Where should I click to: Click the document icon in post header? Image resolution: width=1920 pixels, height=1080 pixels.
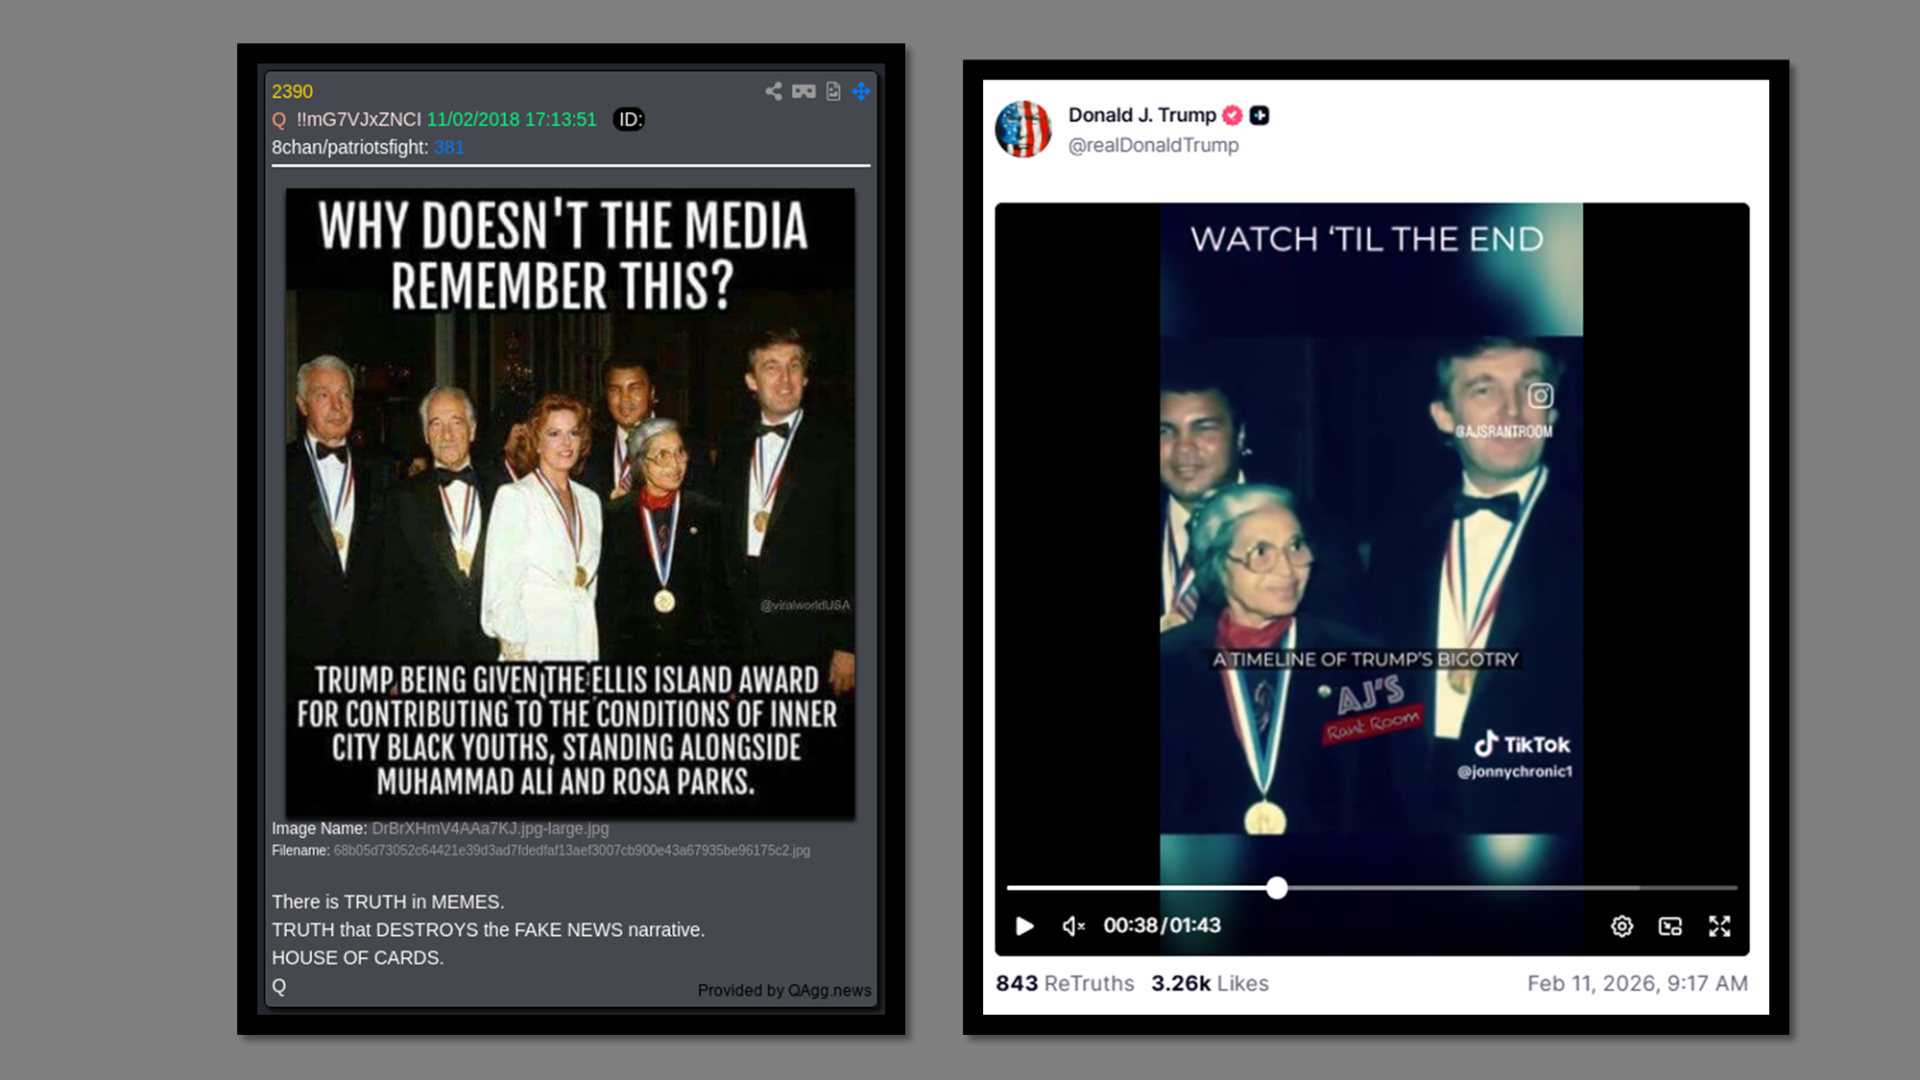(833, 91)
